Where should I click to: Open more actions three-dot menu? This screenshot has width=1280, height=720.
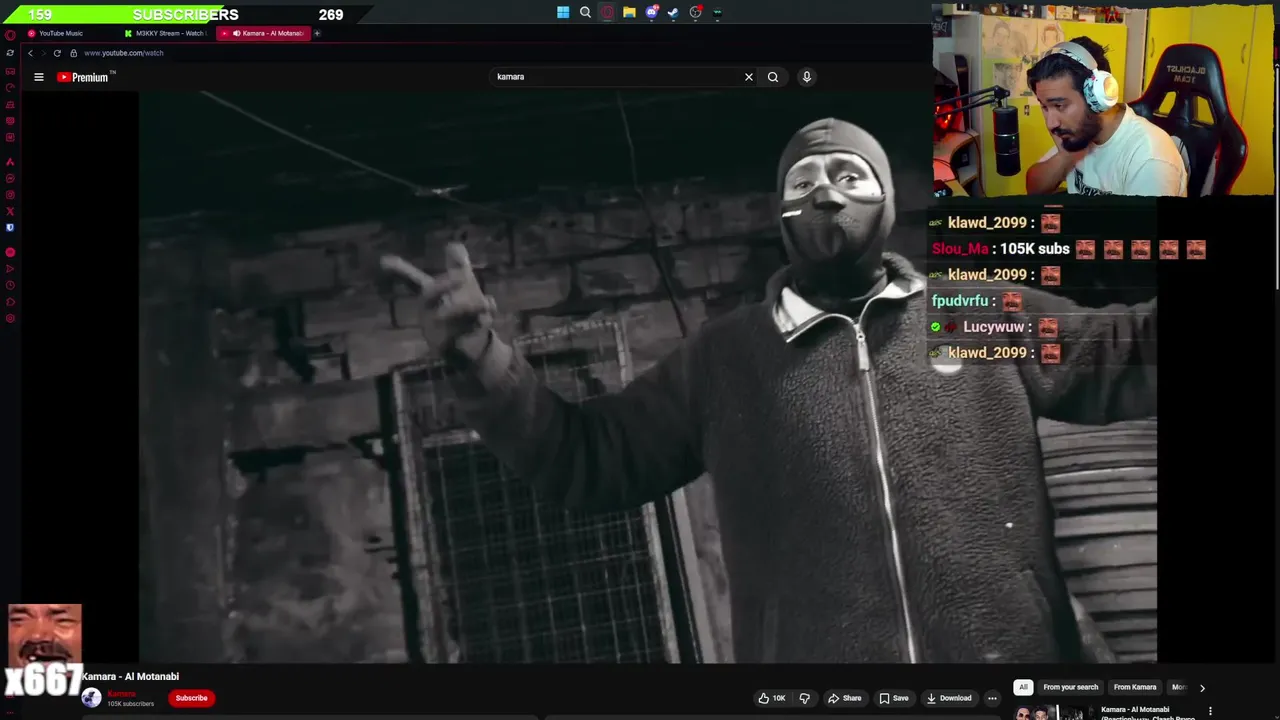(992, 698)
